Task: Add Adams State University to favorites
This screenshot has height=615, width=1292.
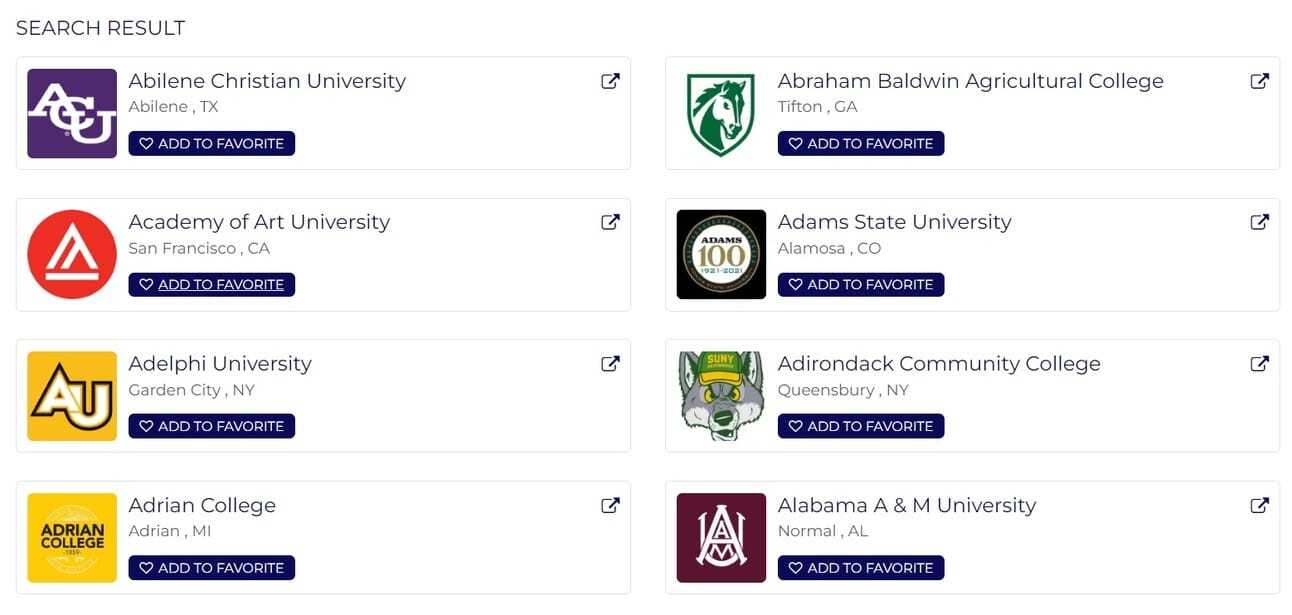Action: 861,285
